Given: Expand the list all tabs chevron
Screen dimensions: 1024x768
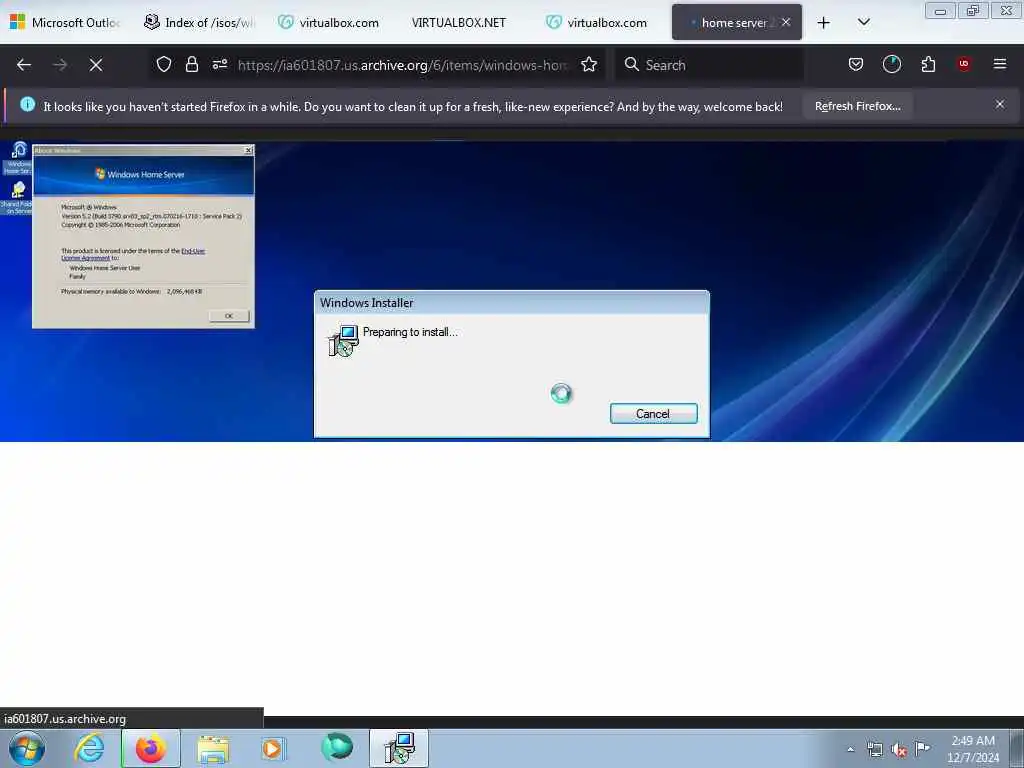Looking at the screenshot, I should pos(863,22).
